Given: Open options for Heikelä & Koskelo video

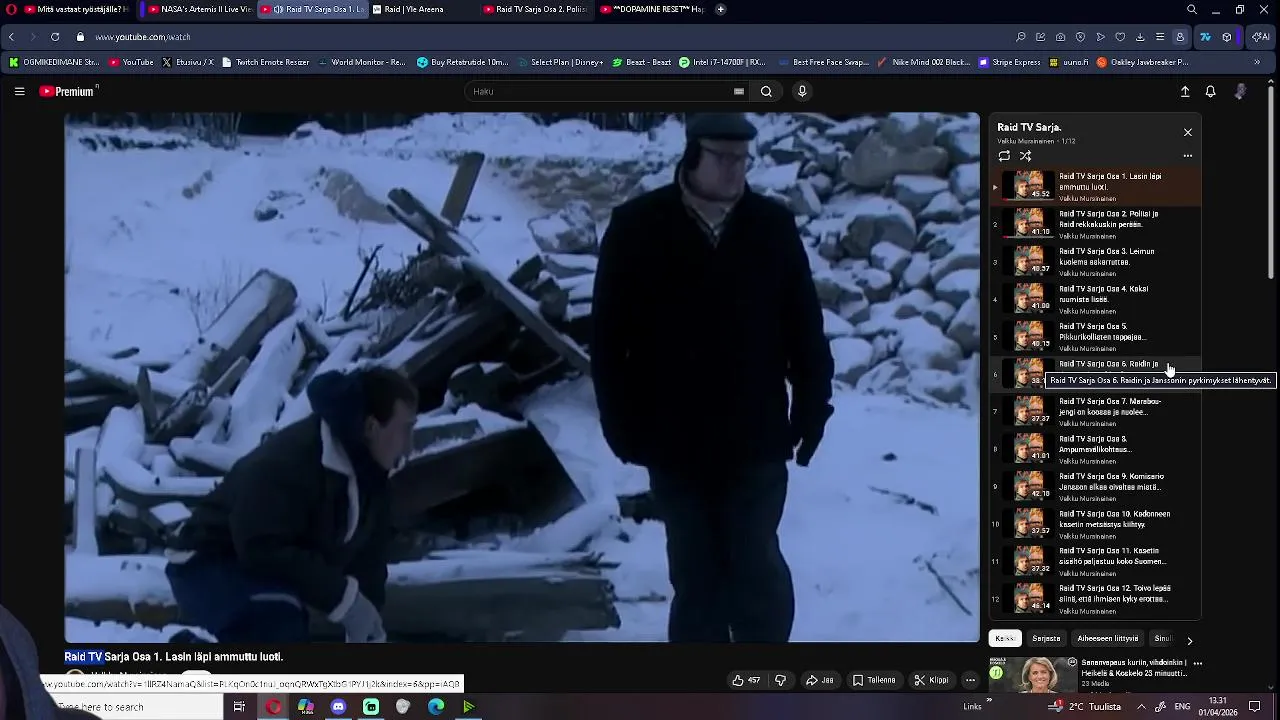Looking at the screenshot, I should point(1197,663).
